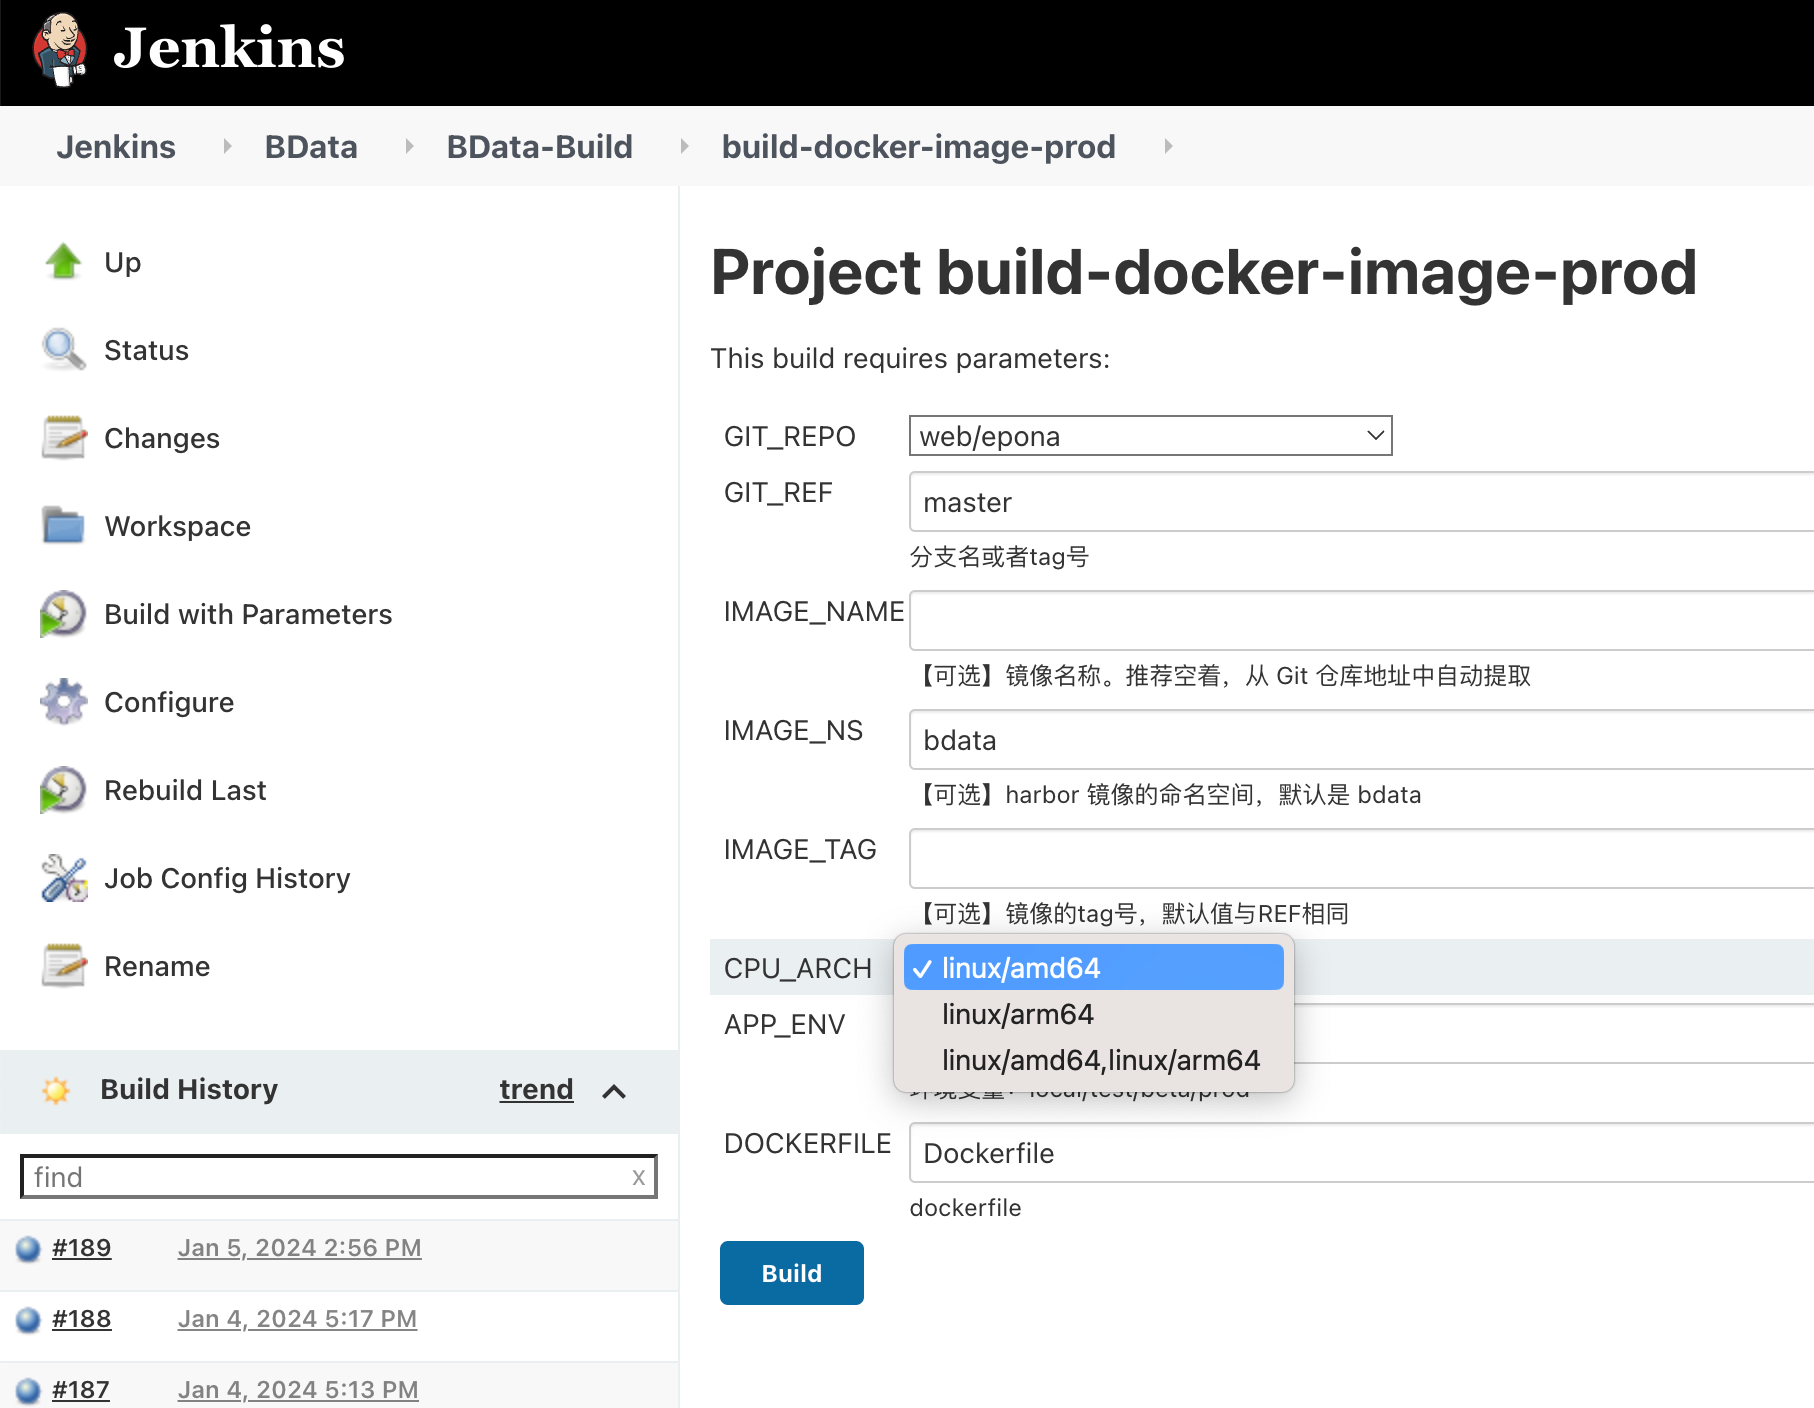Focus the IMAGE_NS field containing bdata
Image resolution: width=1814 pixels, height=1408 pixels.
[1361, 740]
